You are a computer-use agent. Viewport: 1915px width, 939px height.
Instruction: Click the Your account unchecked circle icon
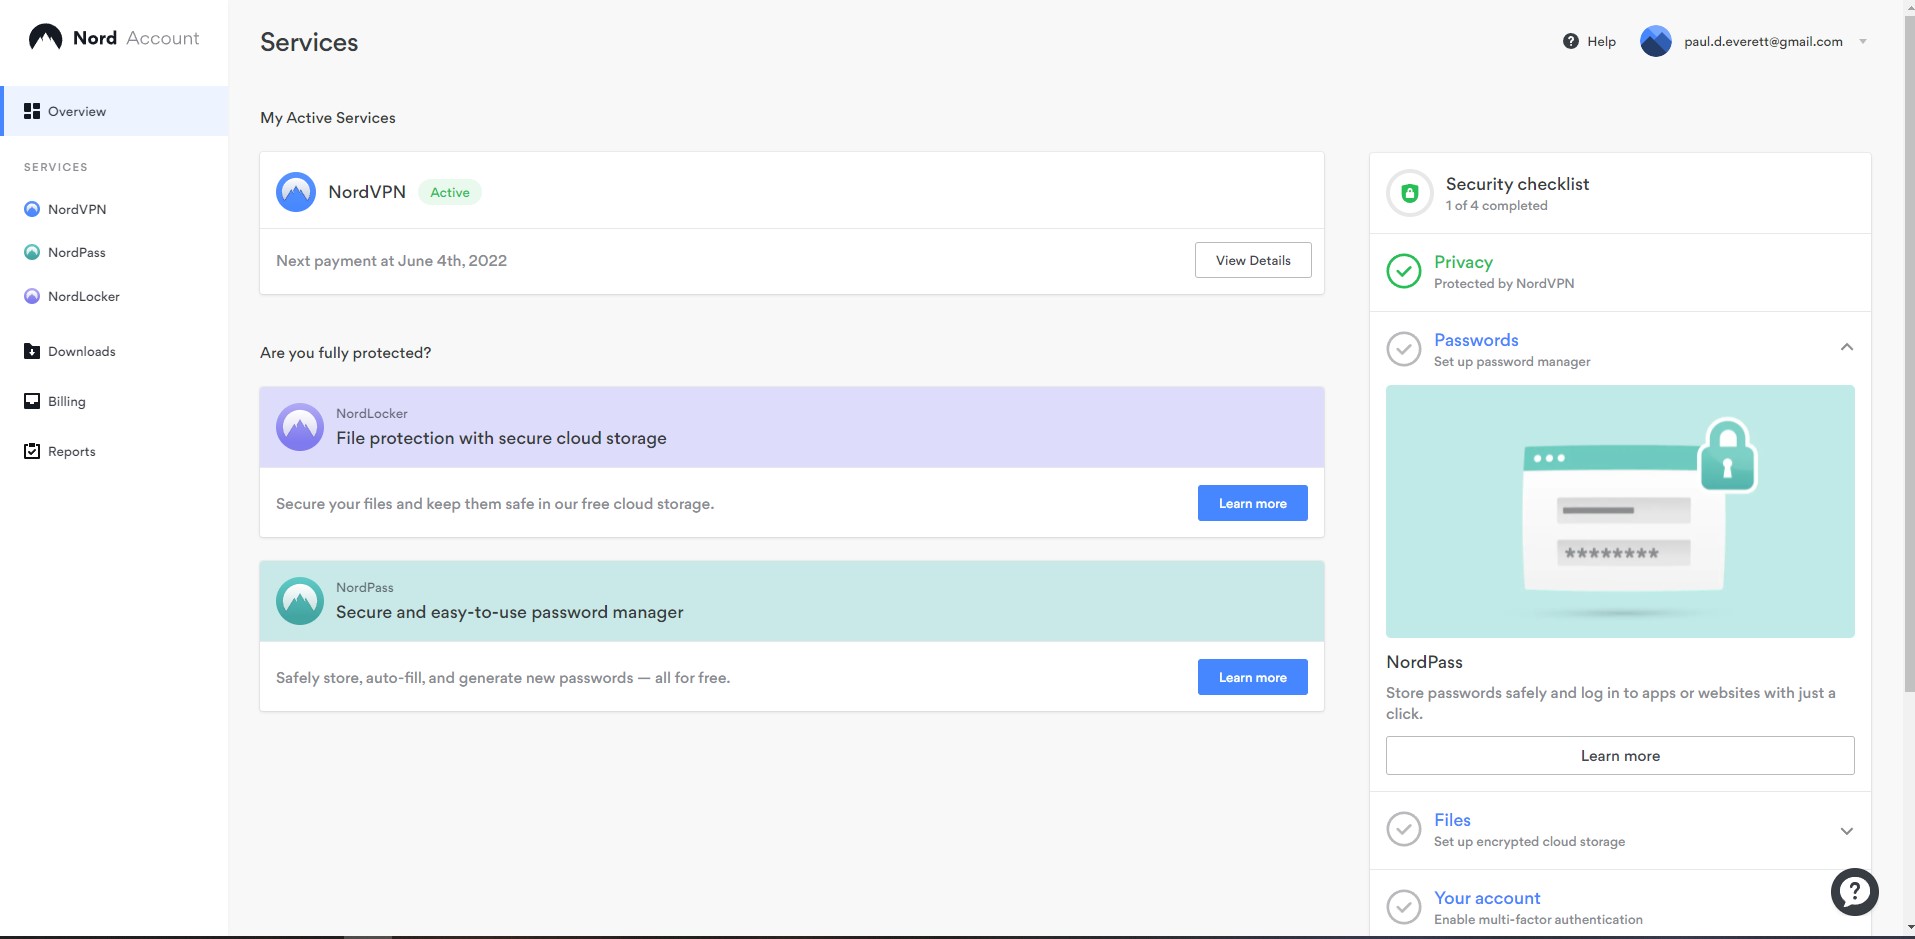pos(1404,907)
